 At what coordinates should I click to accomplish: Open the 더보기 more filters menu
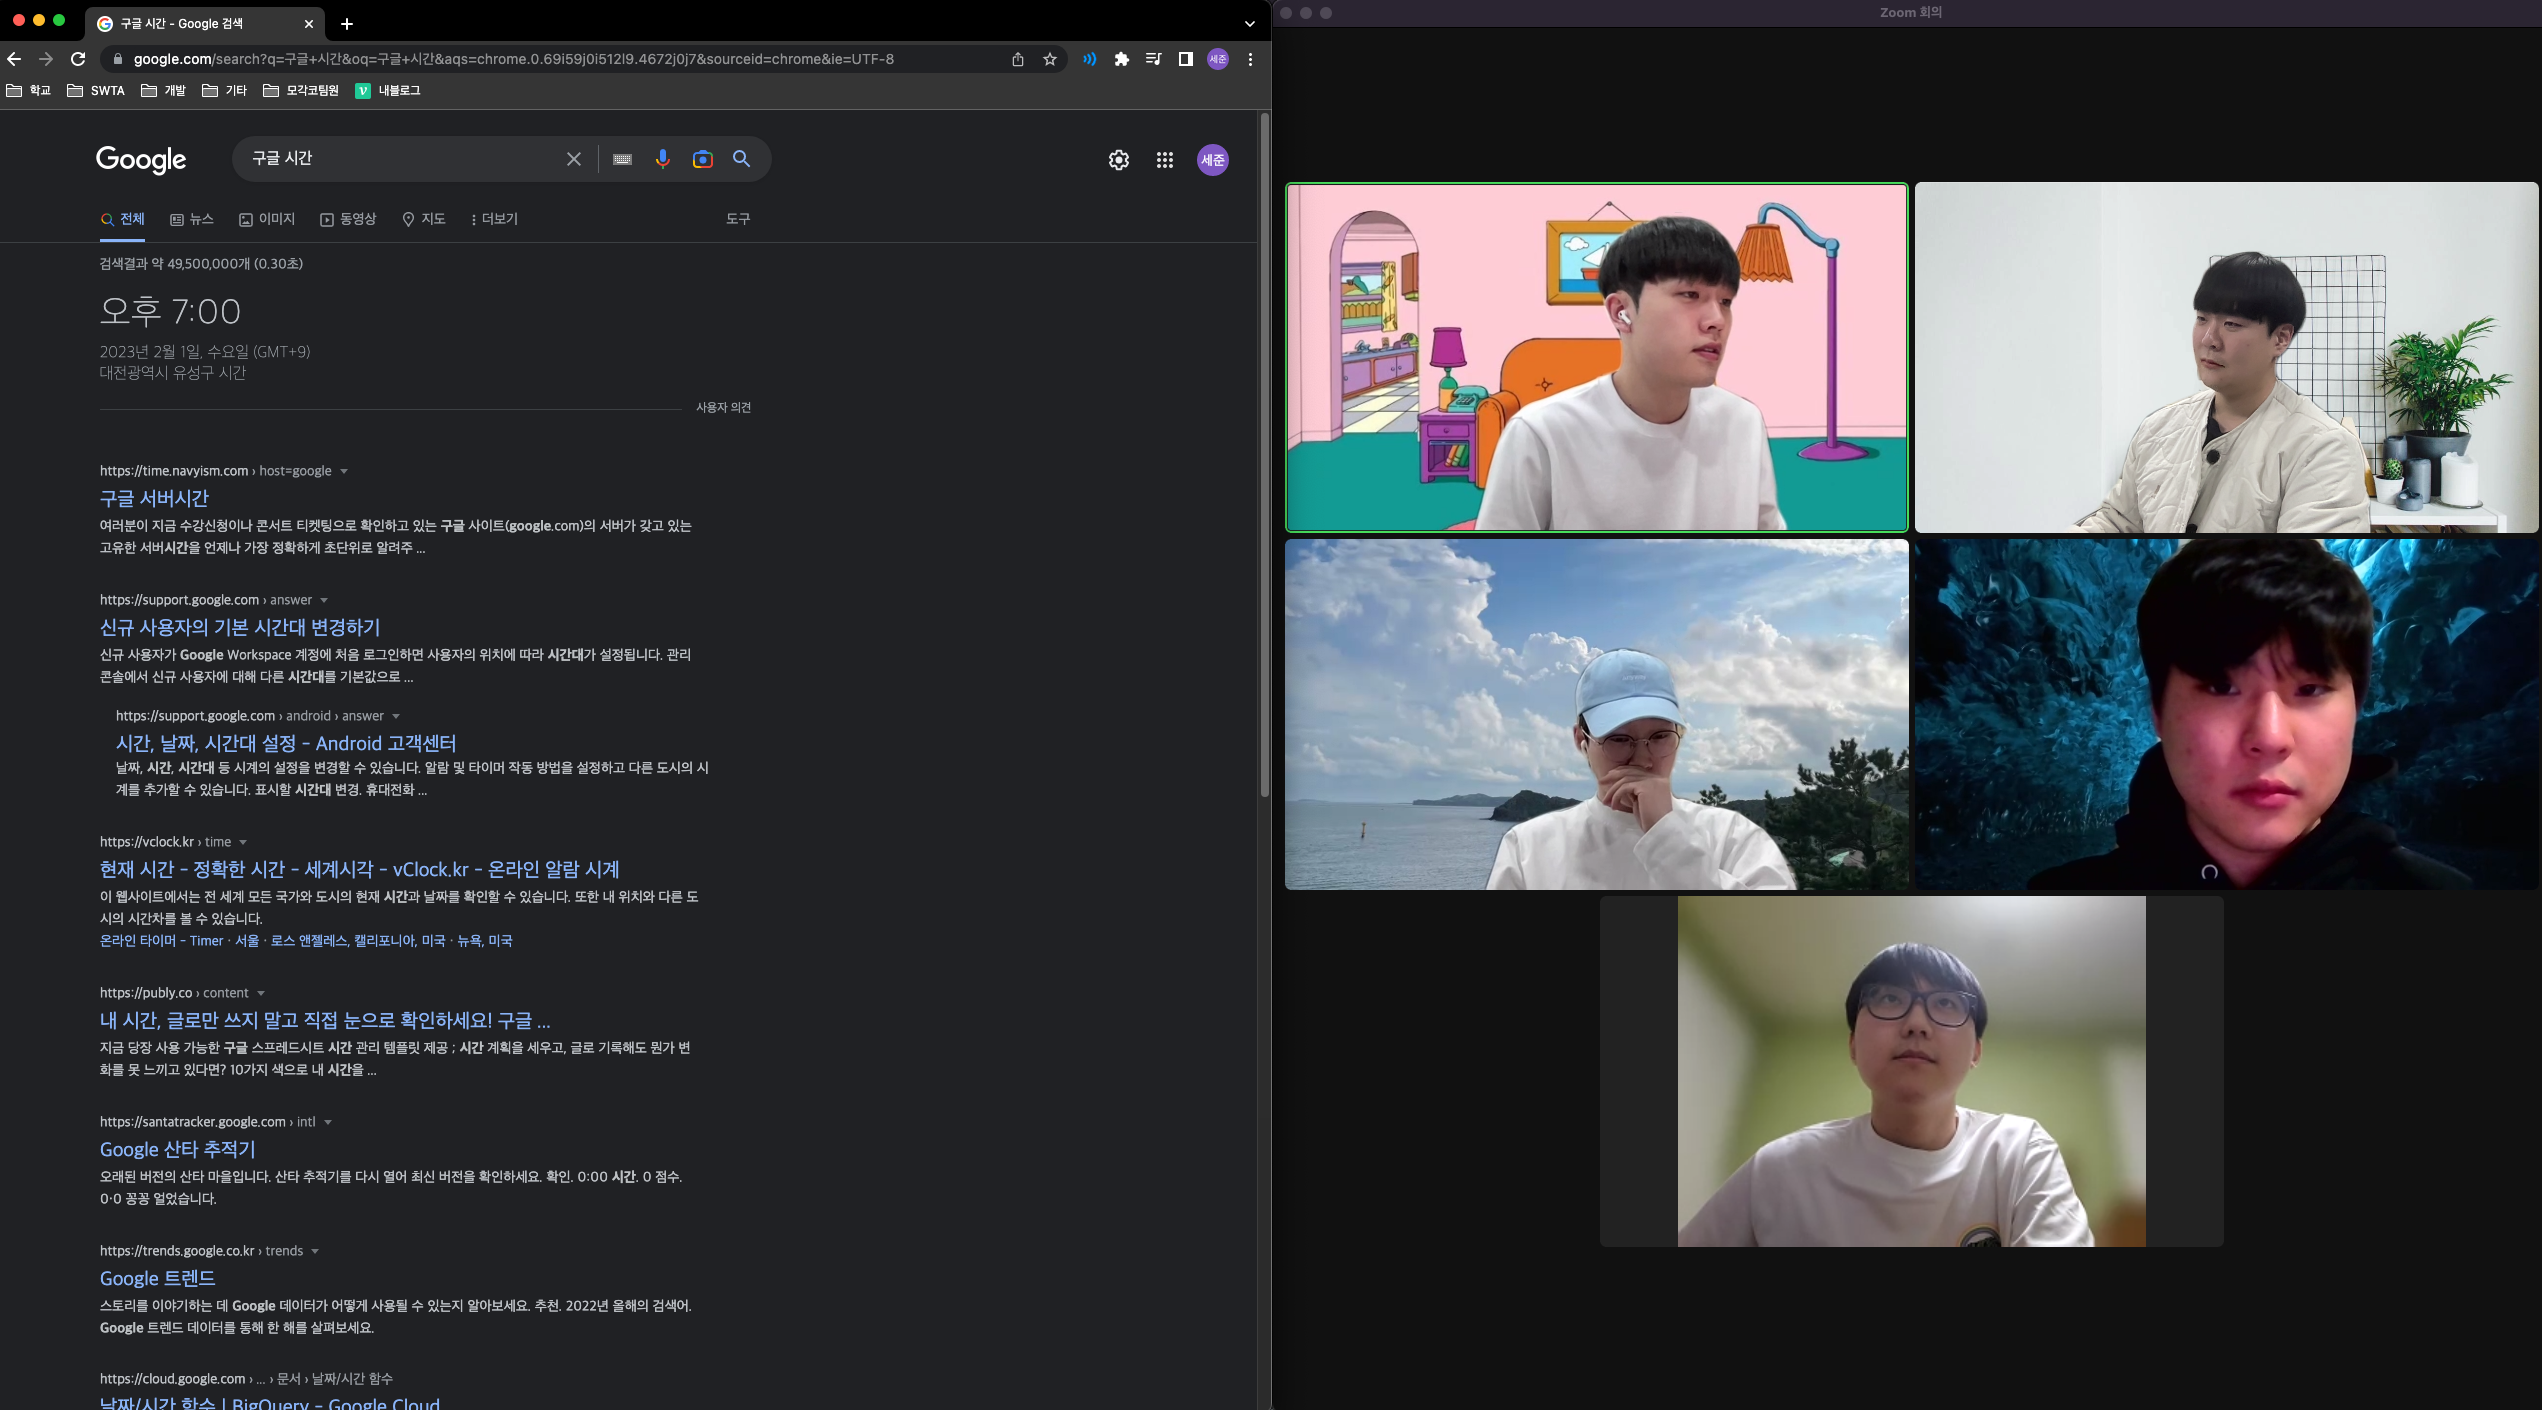tap(494, 219)
